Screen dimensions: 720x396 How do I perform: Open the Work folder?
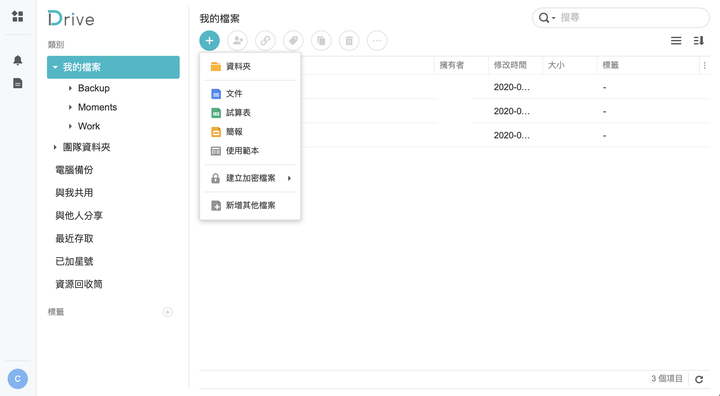[89, 126]
